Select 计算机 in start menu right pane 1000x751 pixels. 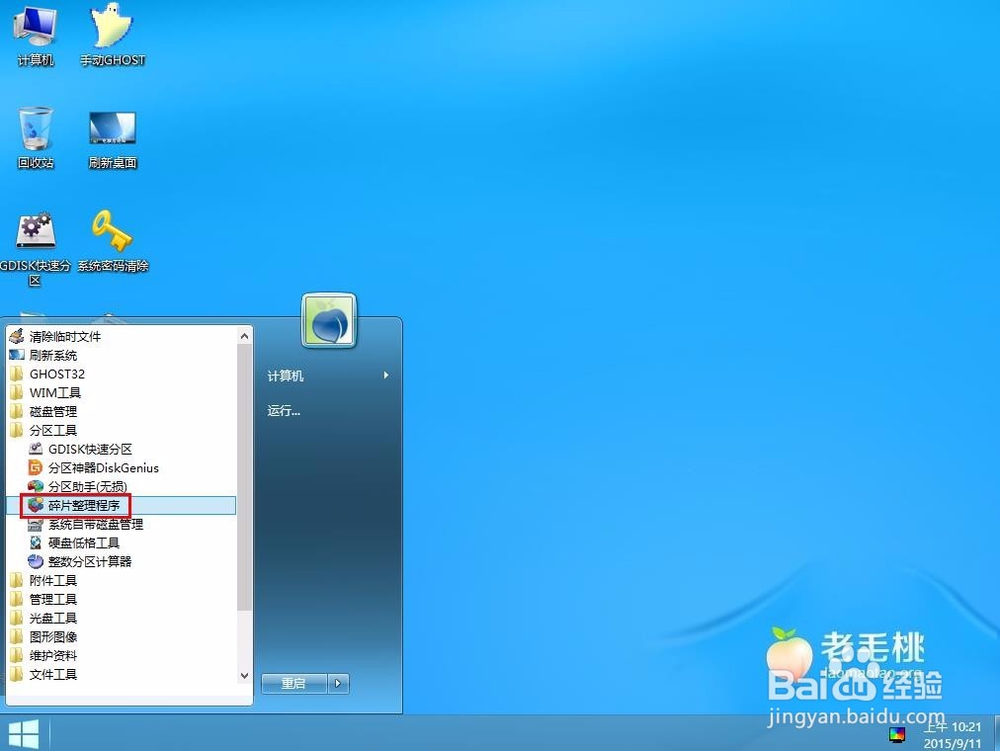[285, 376]
